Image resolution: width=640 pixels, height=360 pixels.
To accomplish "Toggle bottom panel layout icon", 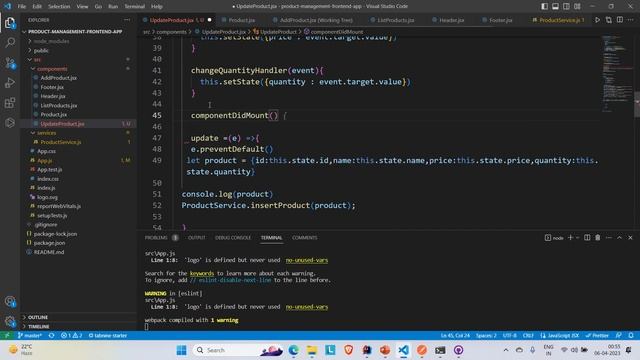I will point(556,6).
